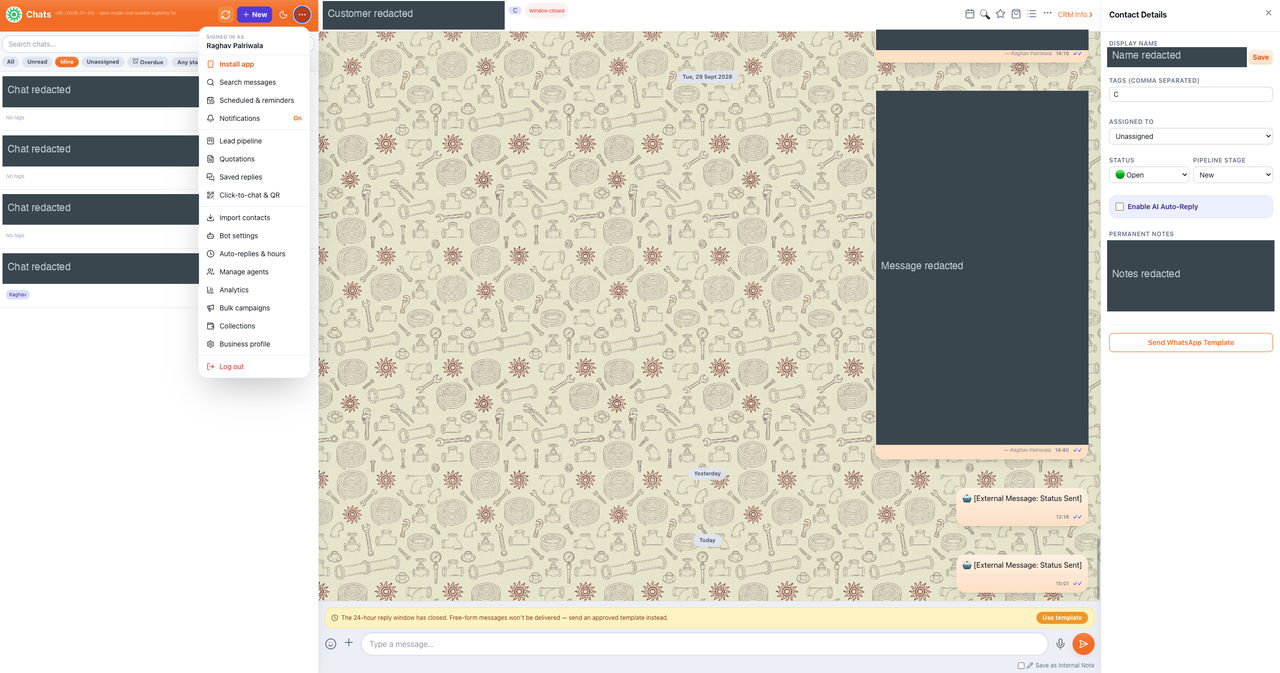Select the Unread filter chip
This screenshot has height=673, width=1280.
click(37, 62)
